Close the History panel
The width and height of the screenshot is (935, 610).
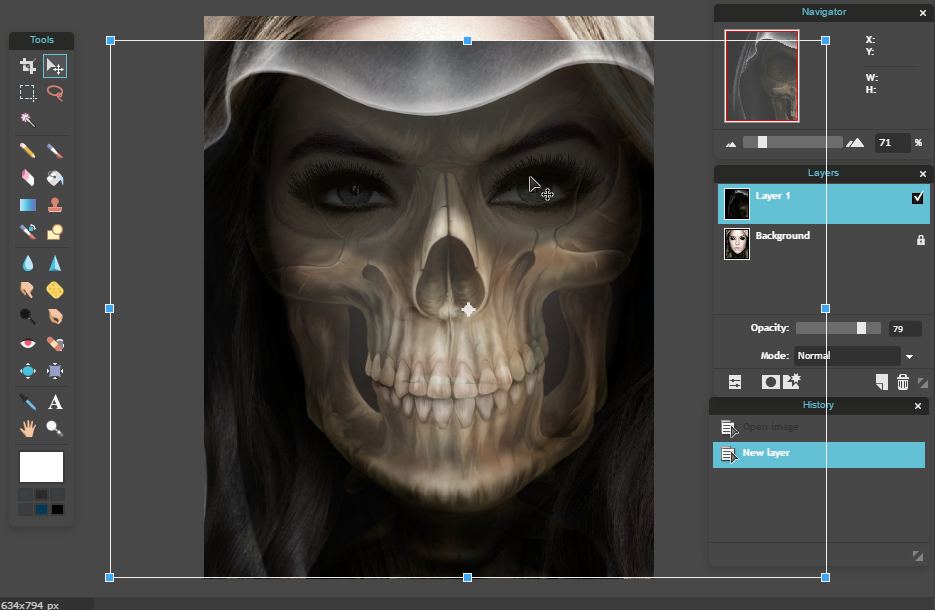point(918,406)
